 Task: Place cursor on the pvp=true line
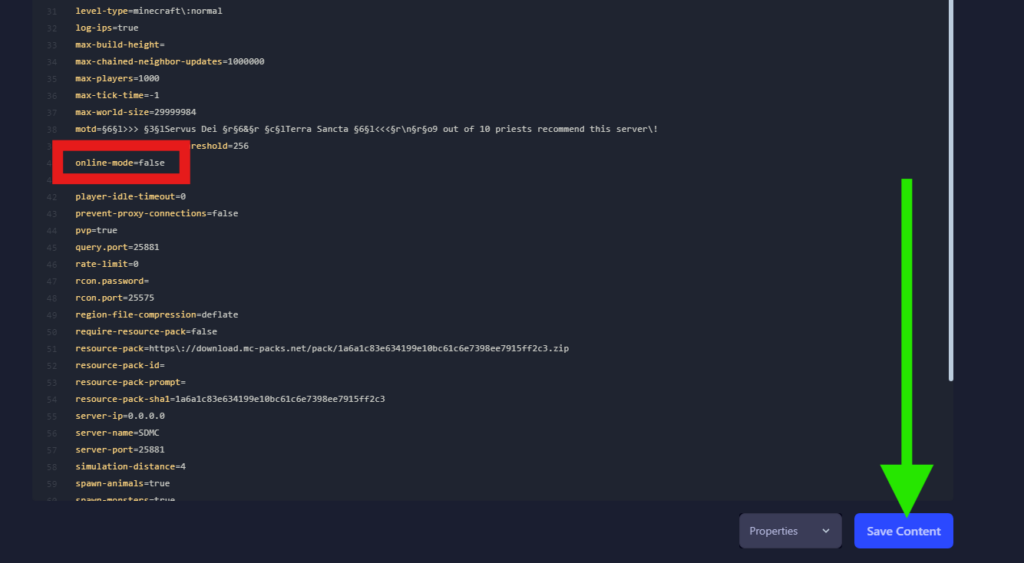(x=96, y=230)
